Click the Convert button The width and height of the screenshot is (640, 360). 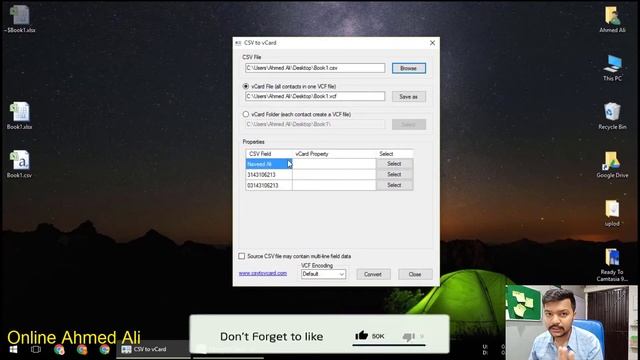[373, 274]
